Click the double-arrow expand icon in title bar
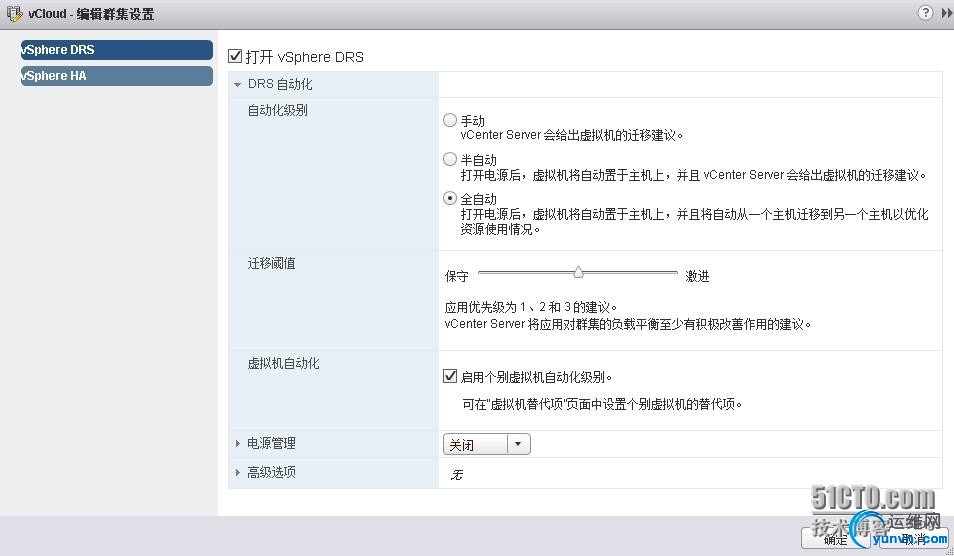The width and height of the screenshot is (954, 556). coord(947,13)
